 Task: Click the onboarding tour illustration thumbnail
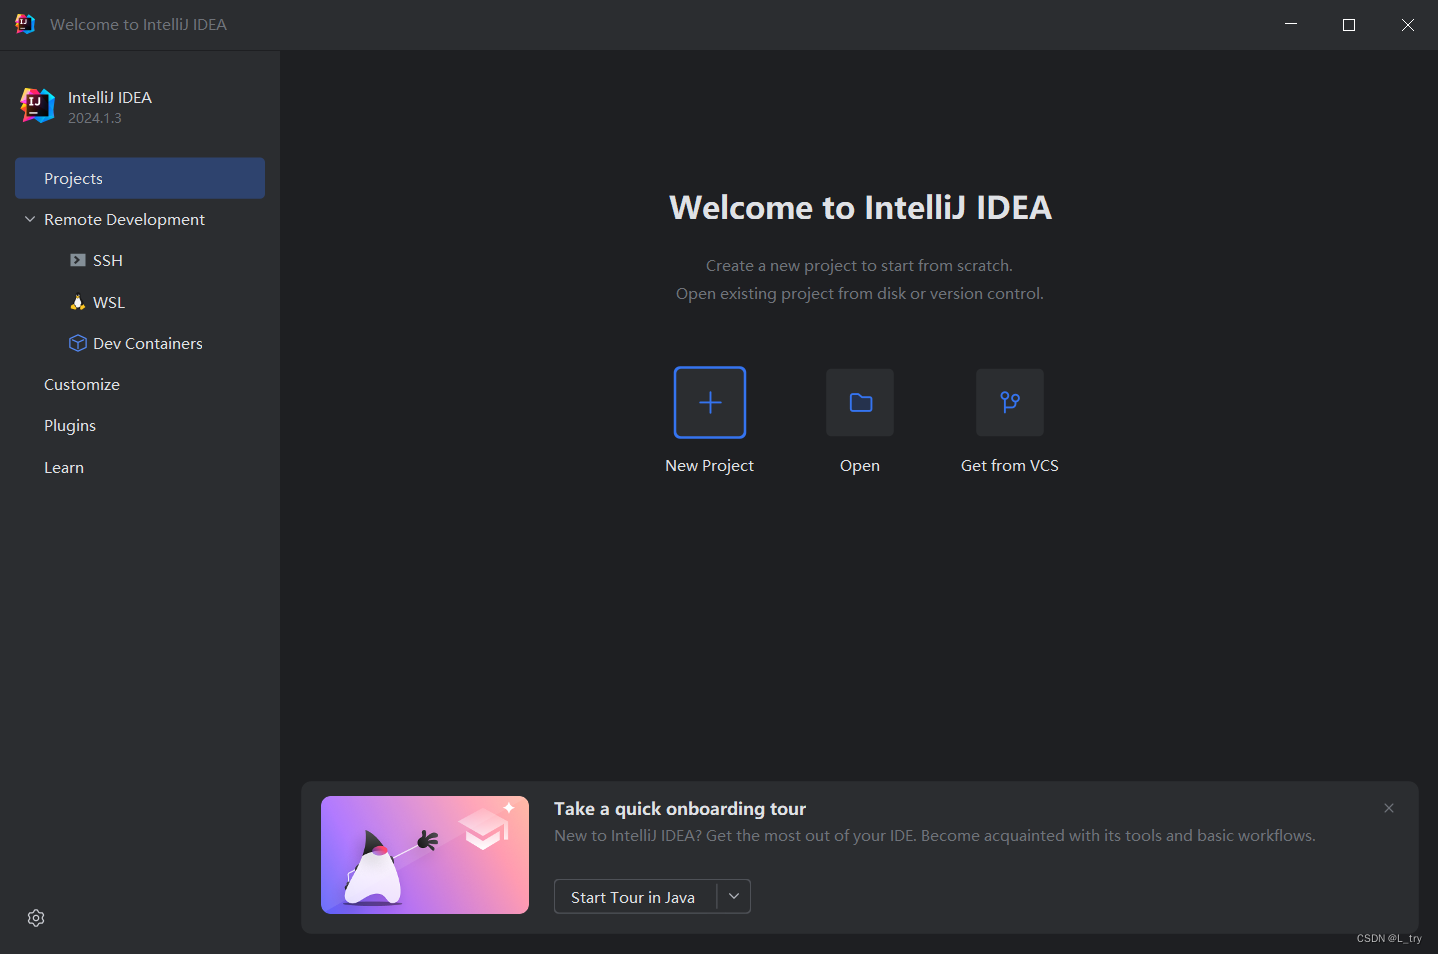pos(425,855)
